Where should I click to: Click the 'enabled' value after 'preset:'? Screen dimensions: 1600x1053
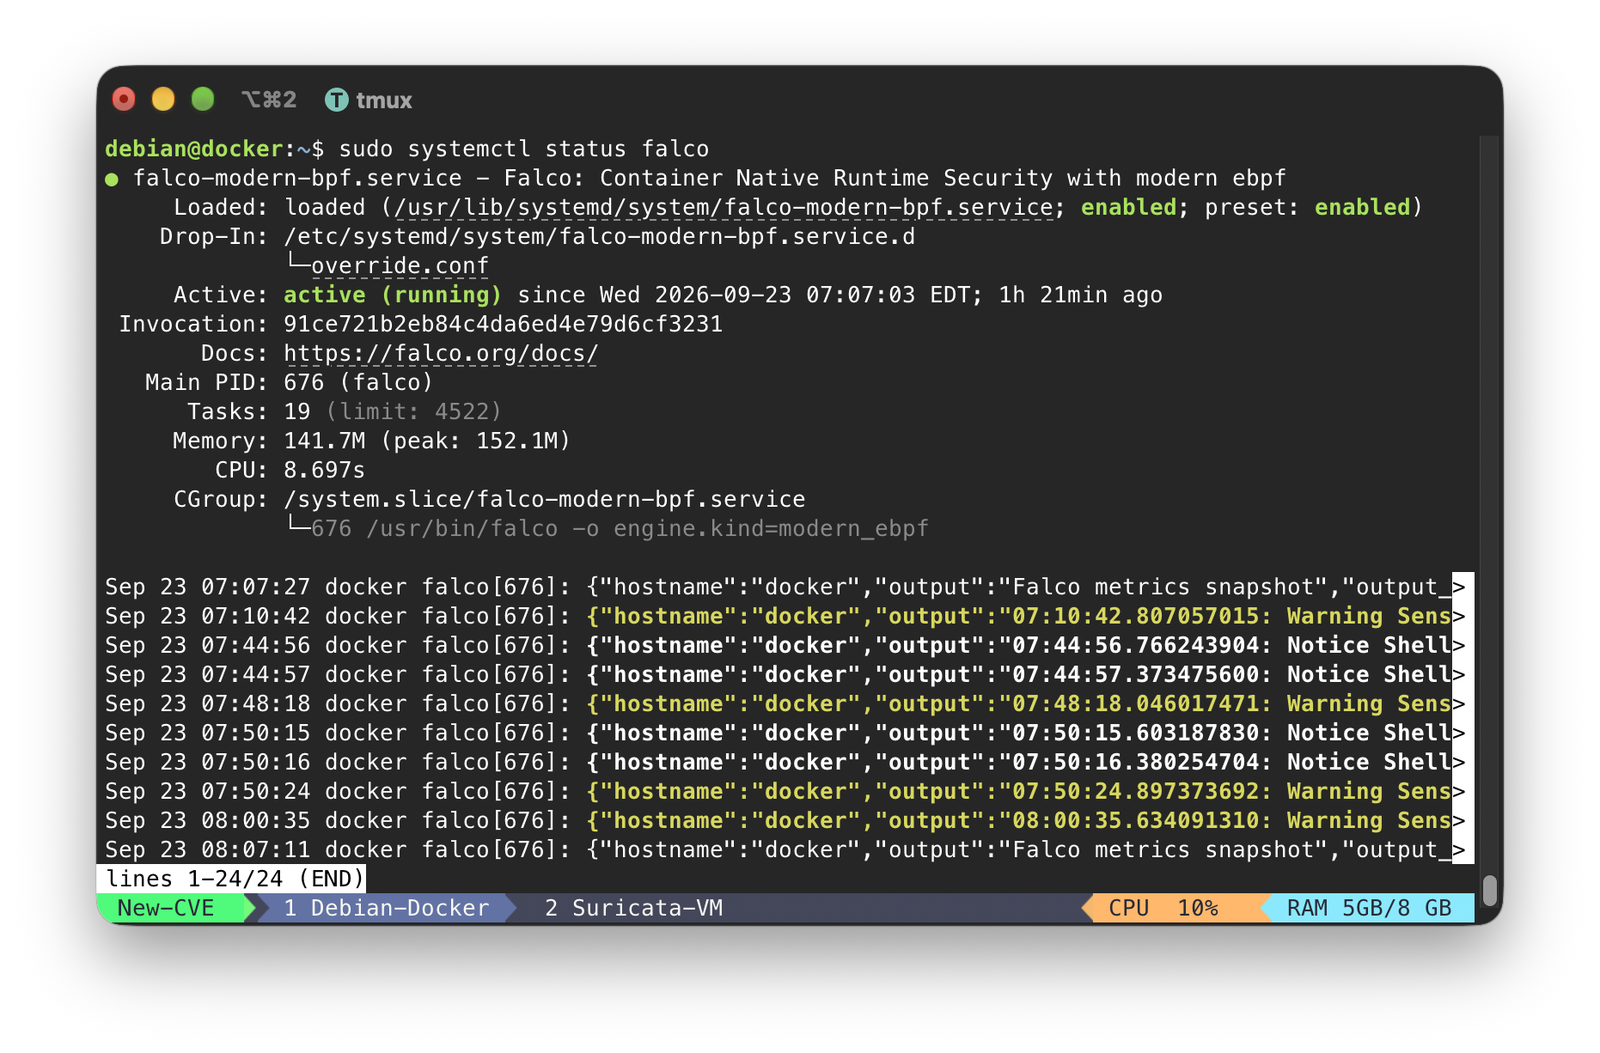(x=1362, y=207)
